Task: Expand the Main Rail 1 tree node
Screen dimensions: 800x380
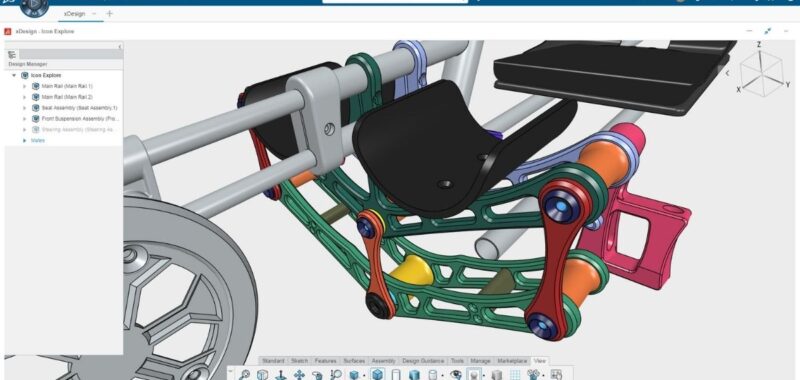Action: coord(24,86)
